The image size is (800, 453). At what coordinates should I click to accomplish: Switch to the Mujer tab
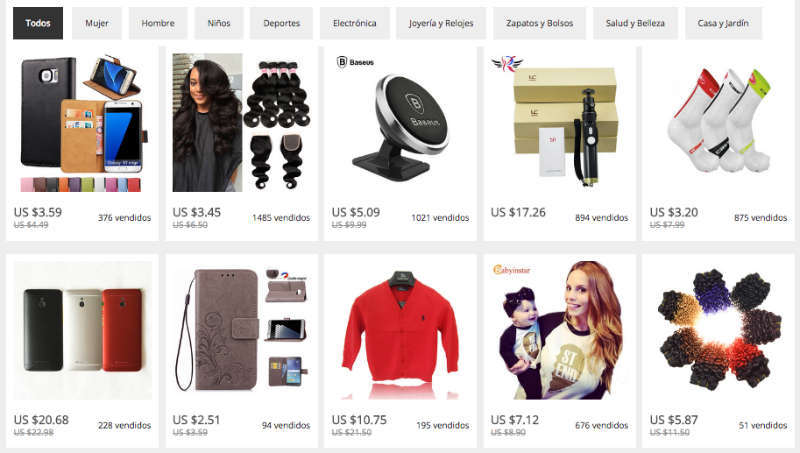tap(96, 23)
